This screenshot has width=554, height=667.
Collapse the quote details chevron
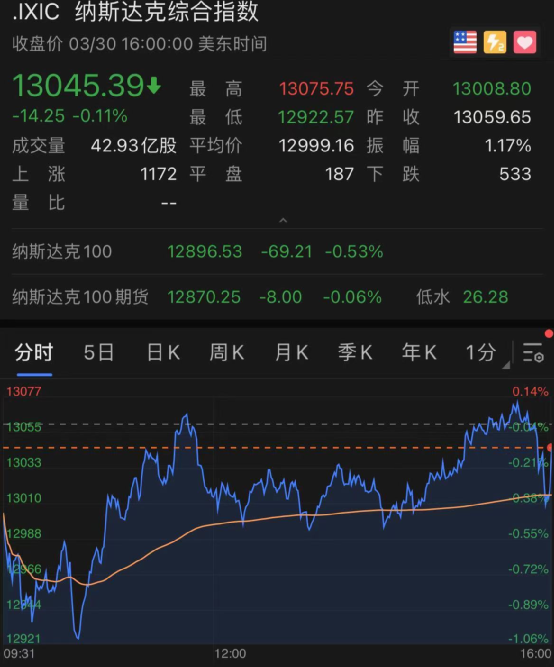point(283,220)
